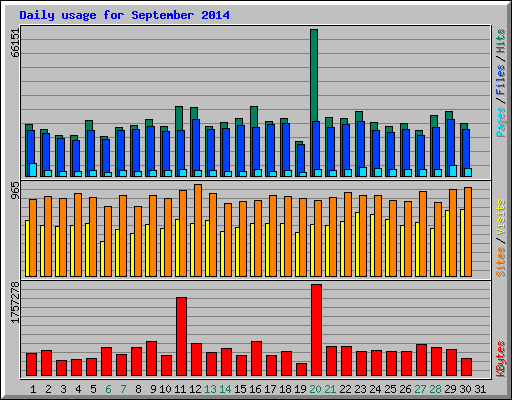The width and height of the screenshot is (512, 400).
Task: Click day 9 on the x-axis
Action: click(153, 389)
